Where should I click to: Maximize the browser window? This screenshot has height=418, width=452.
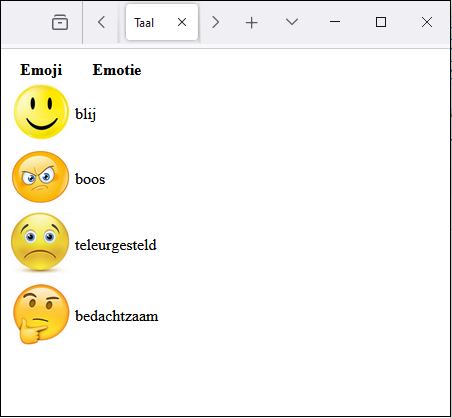381,22
